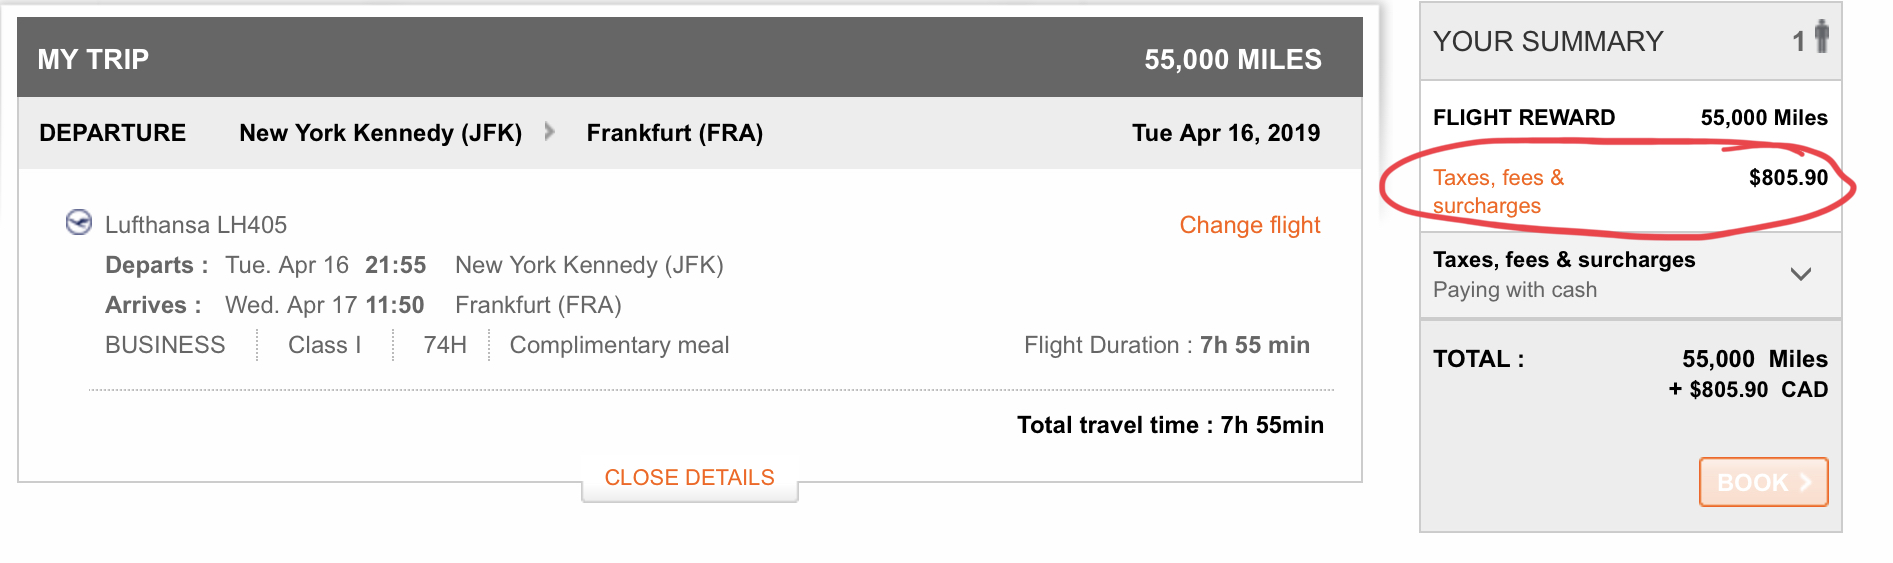Click the MY TRIP header
1893x563 pixels.
(x=93, y=59)
